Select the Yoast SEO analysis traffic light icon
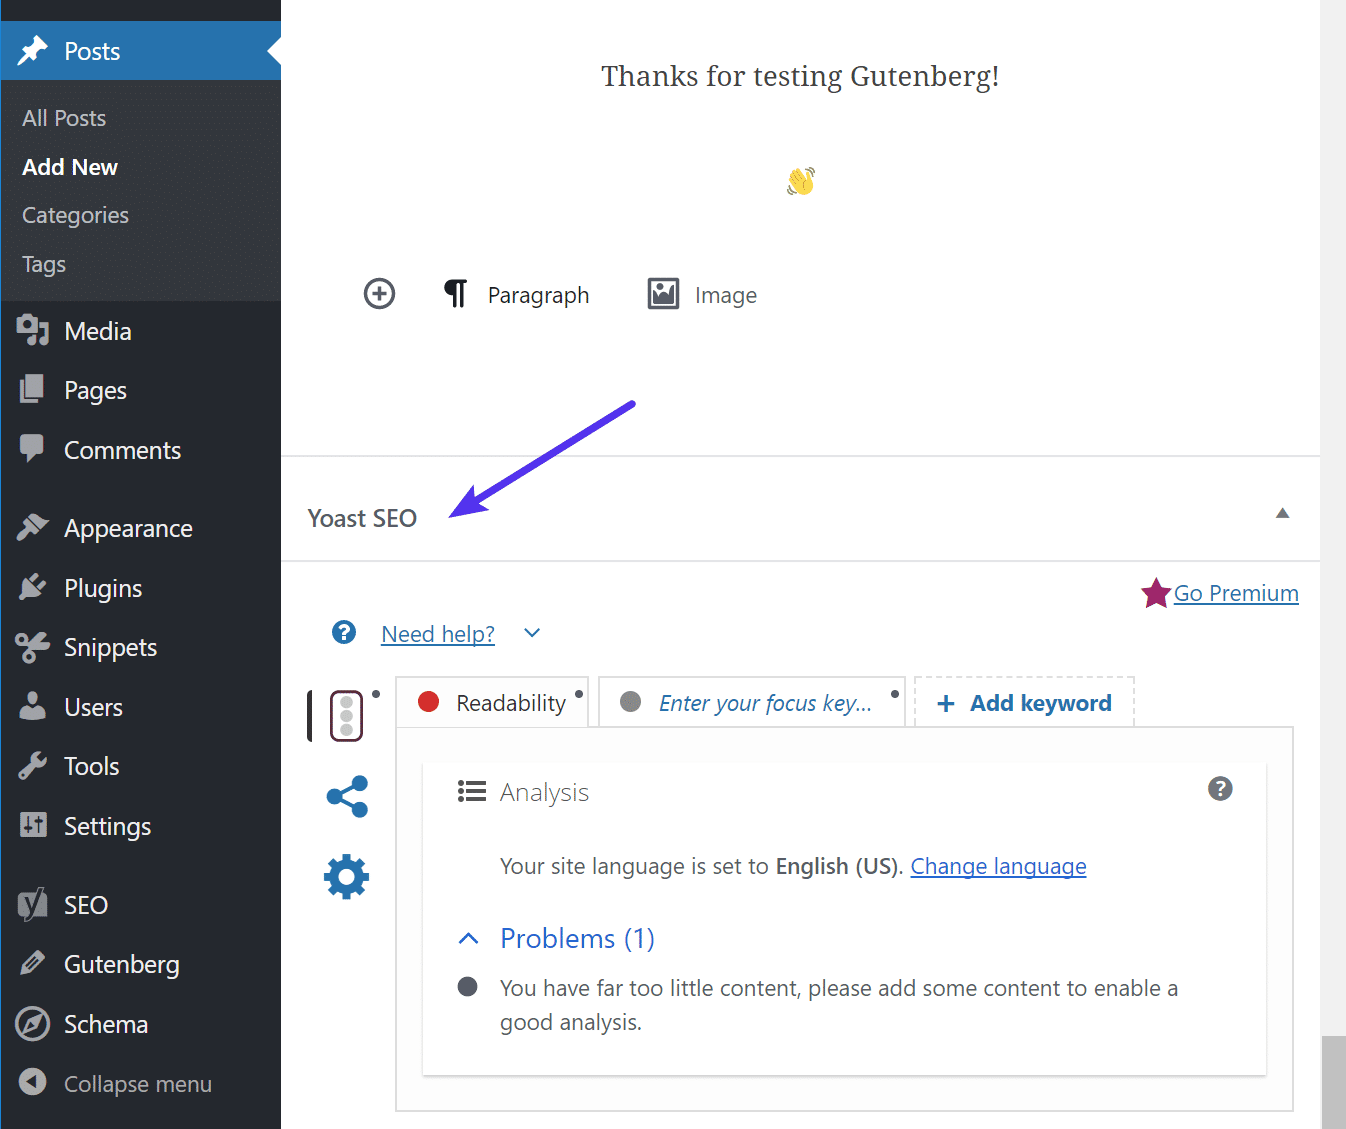Viewport: 1346px width, 1129px height. 345,714
